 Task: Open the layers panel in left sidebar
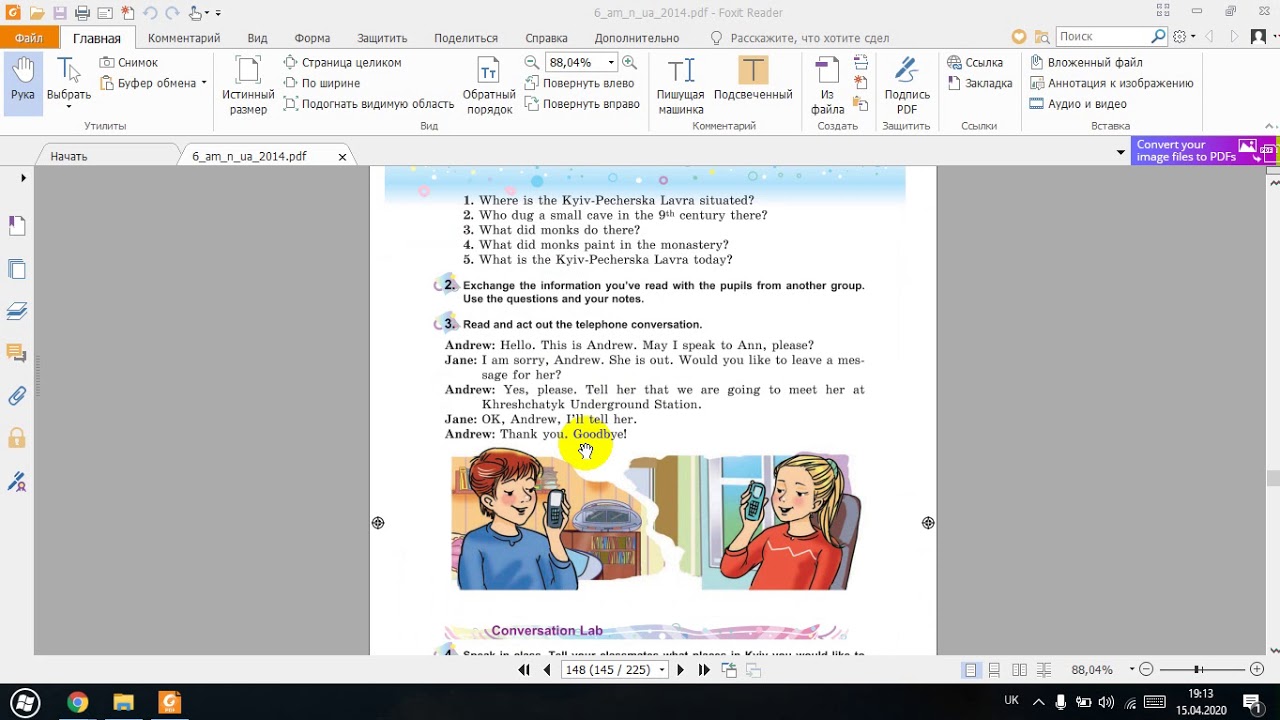pos(17,312)
